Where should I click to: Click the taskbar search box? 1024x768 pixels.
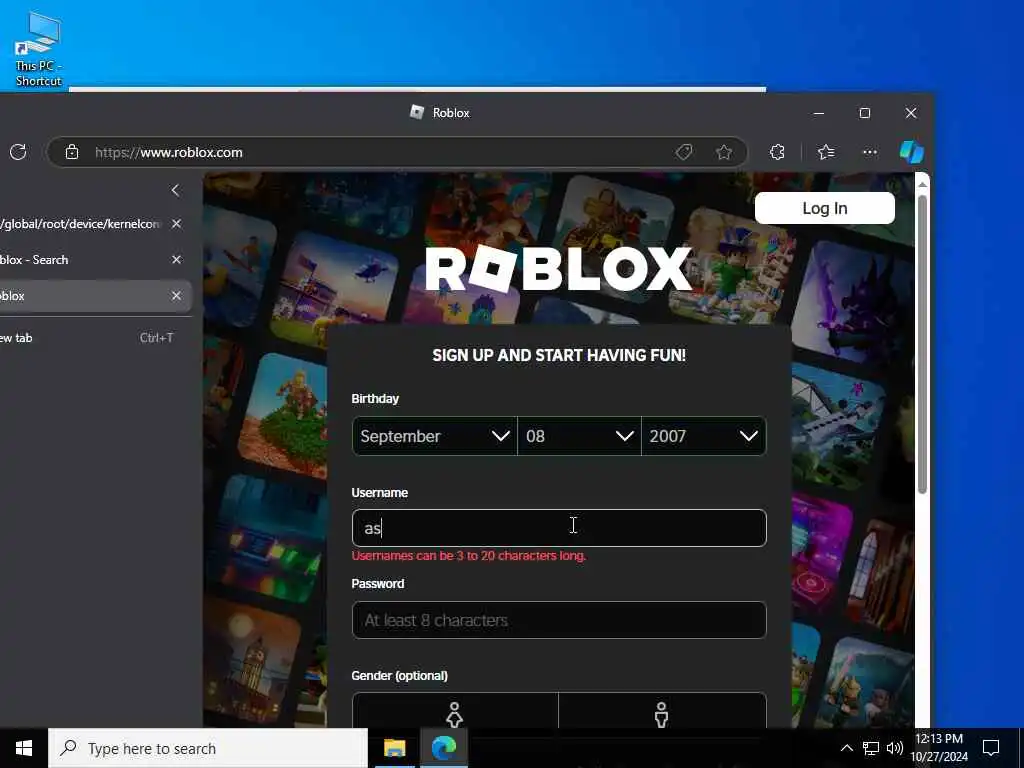208,748
